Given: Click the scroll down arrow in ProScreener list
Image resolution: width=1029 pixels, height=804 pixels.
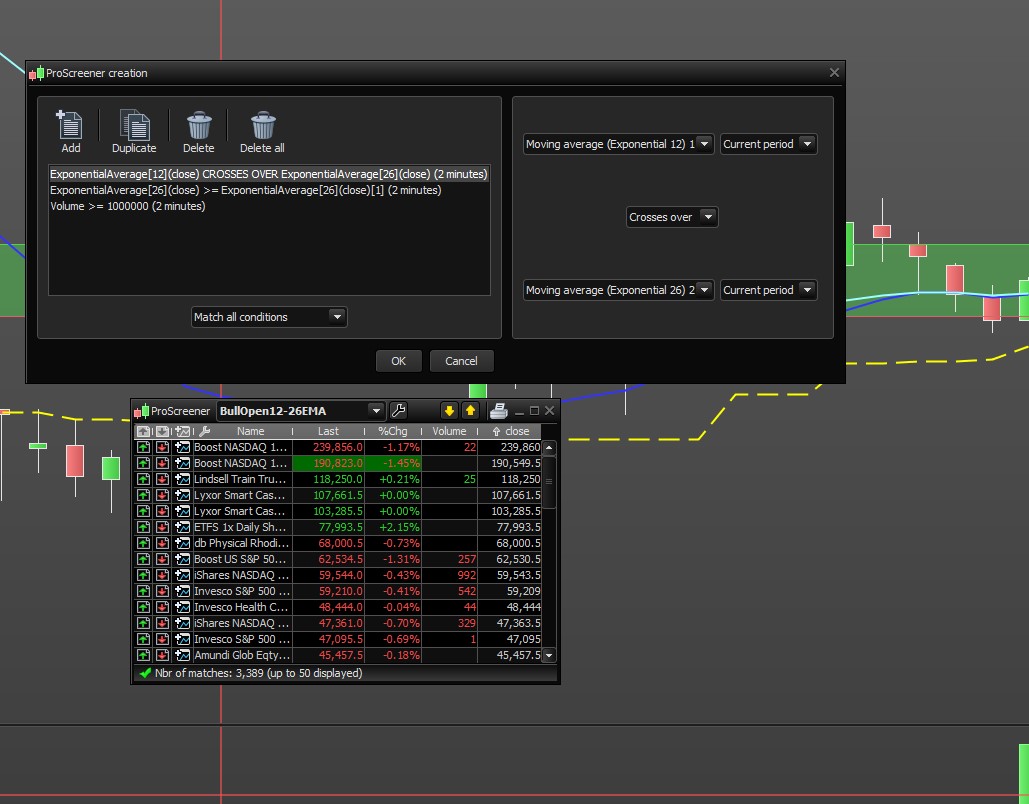Looking at the screenshot, I should 549,655.
